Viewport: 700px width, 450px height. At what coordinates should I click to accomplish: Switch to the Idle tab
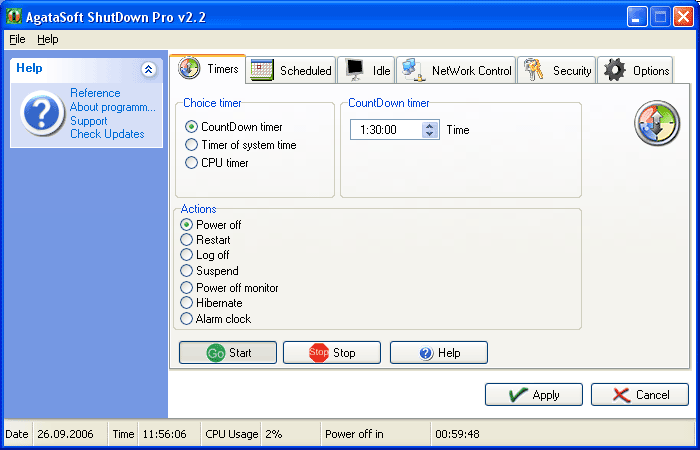click(x=367, y=70)
